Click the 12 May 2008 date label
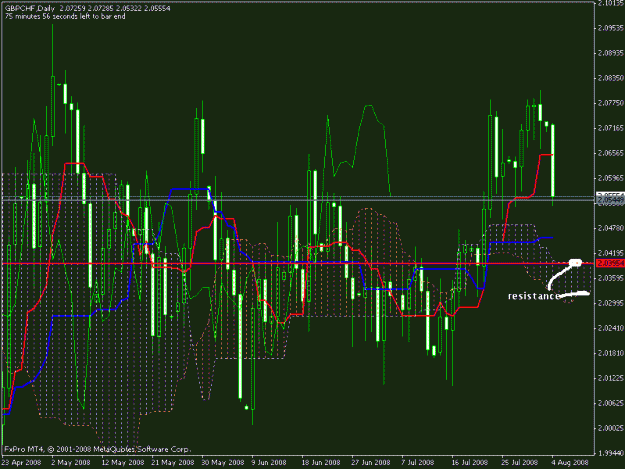 click(x=122, y=462)
